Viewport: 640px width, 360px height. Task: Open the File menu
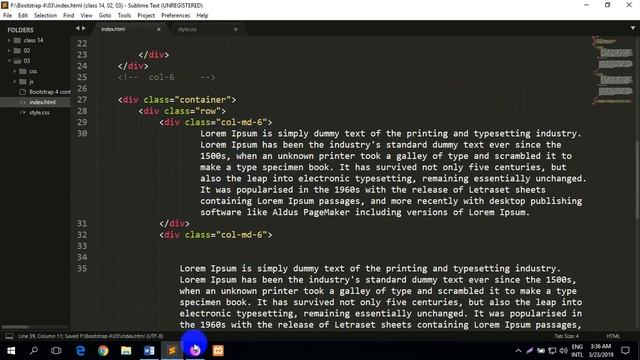(x=7, y=16)
